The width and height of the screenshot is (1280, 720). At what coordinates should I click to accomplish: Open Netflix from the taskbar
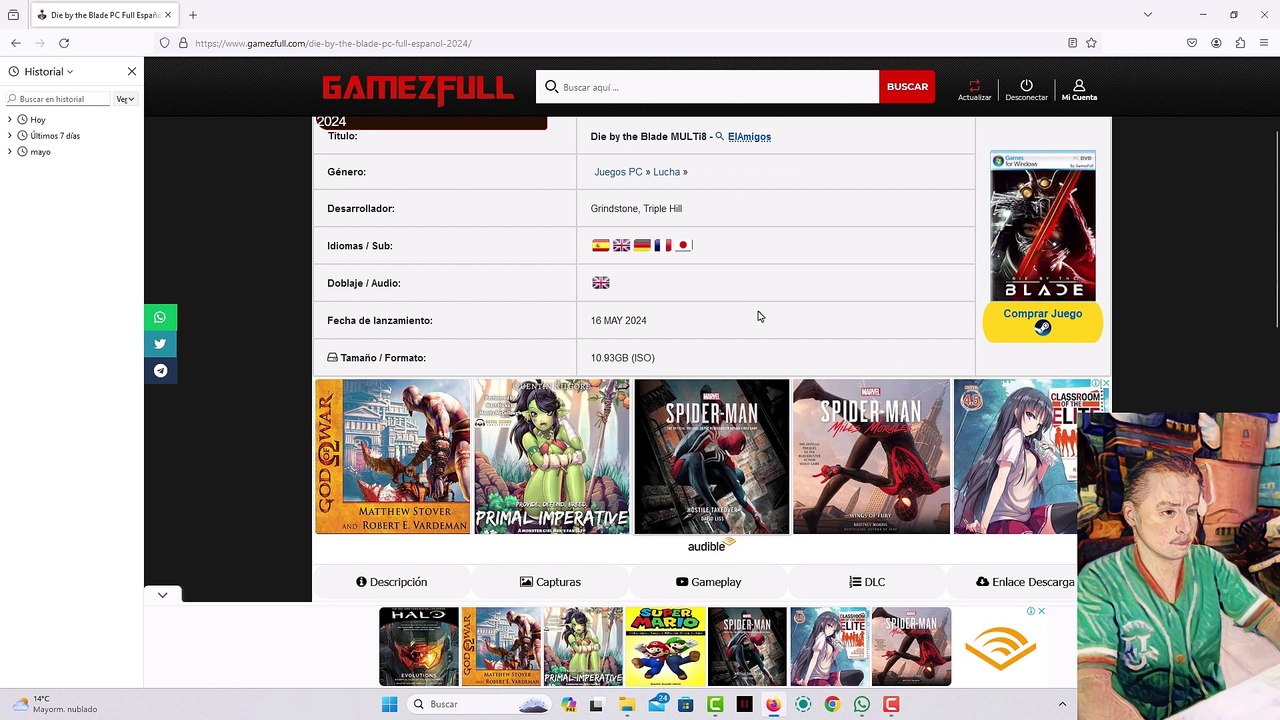click(744, 704)
